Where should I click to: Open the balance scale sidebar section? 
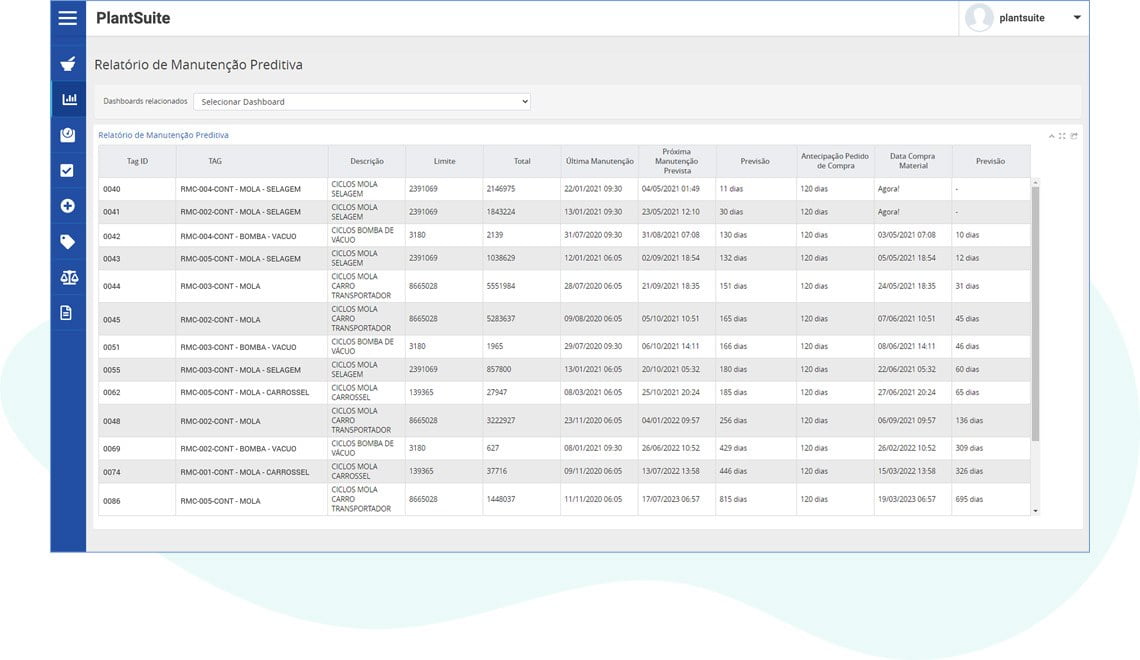(x=69, y=278)
